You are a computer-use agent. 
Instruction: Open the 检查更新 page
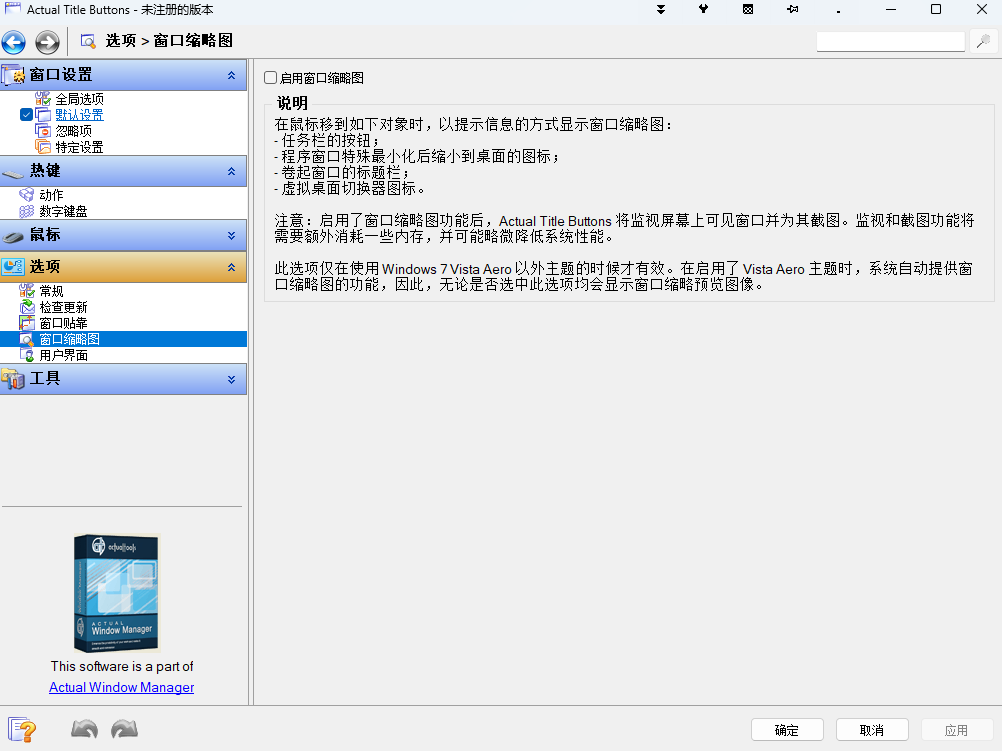pos(63,307)
